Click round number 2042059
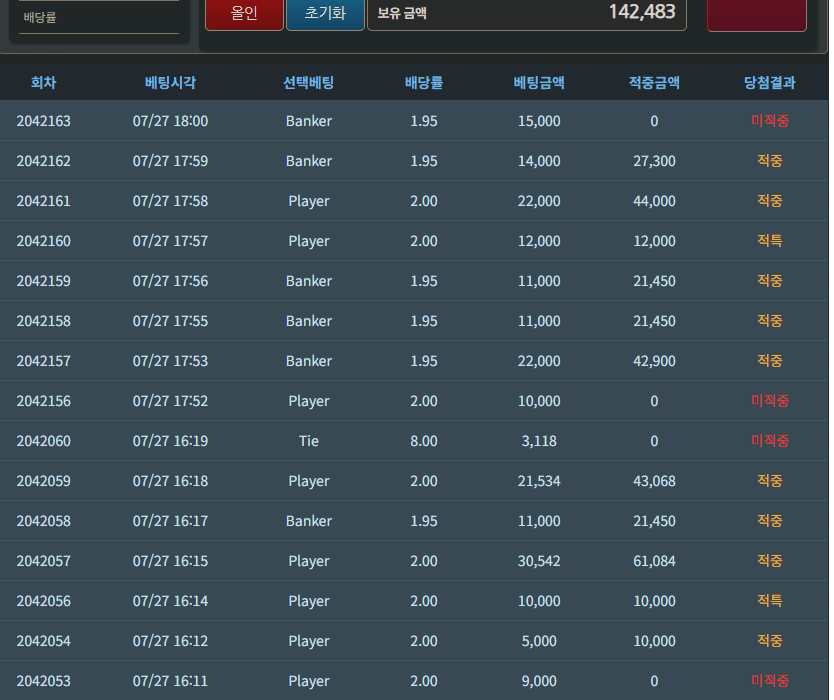 click(44, 481)
